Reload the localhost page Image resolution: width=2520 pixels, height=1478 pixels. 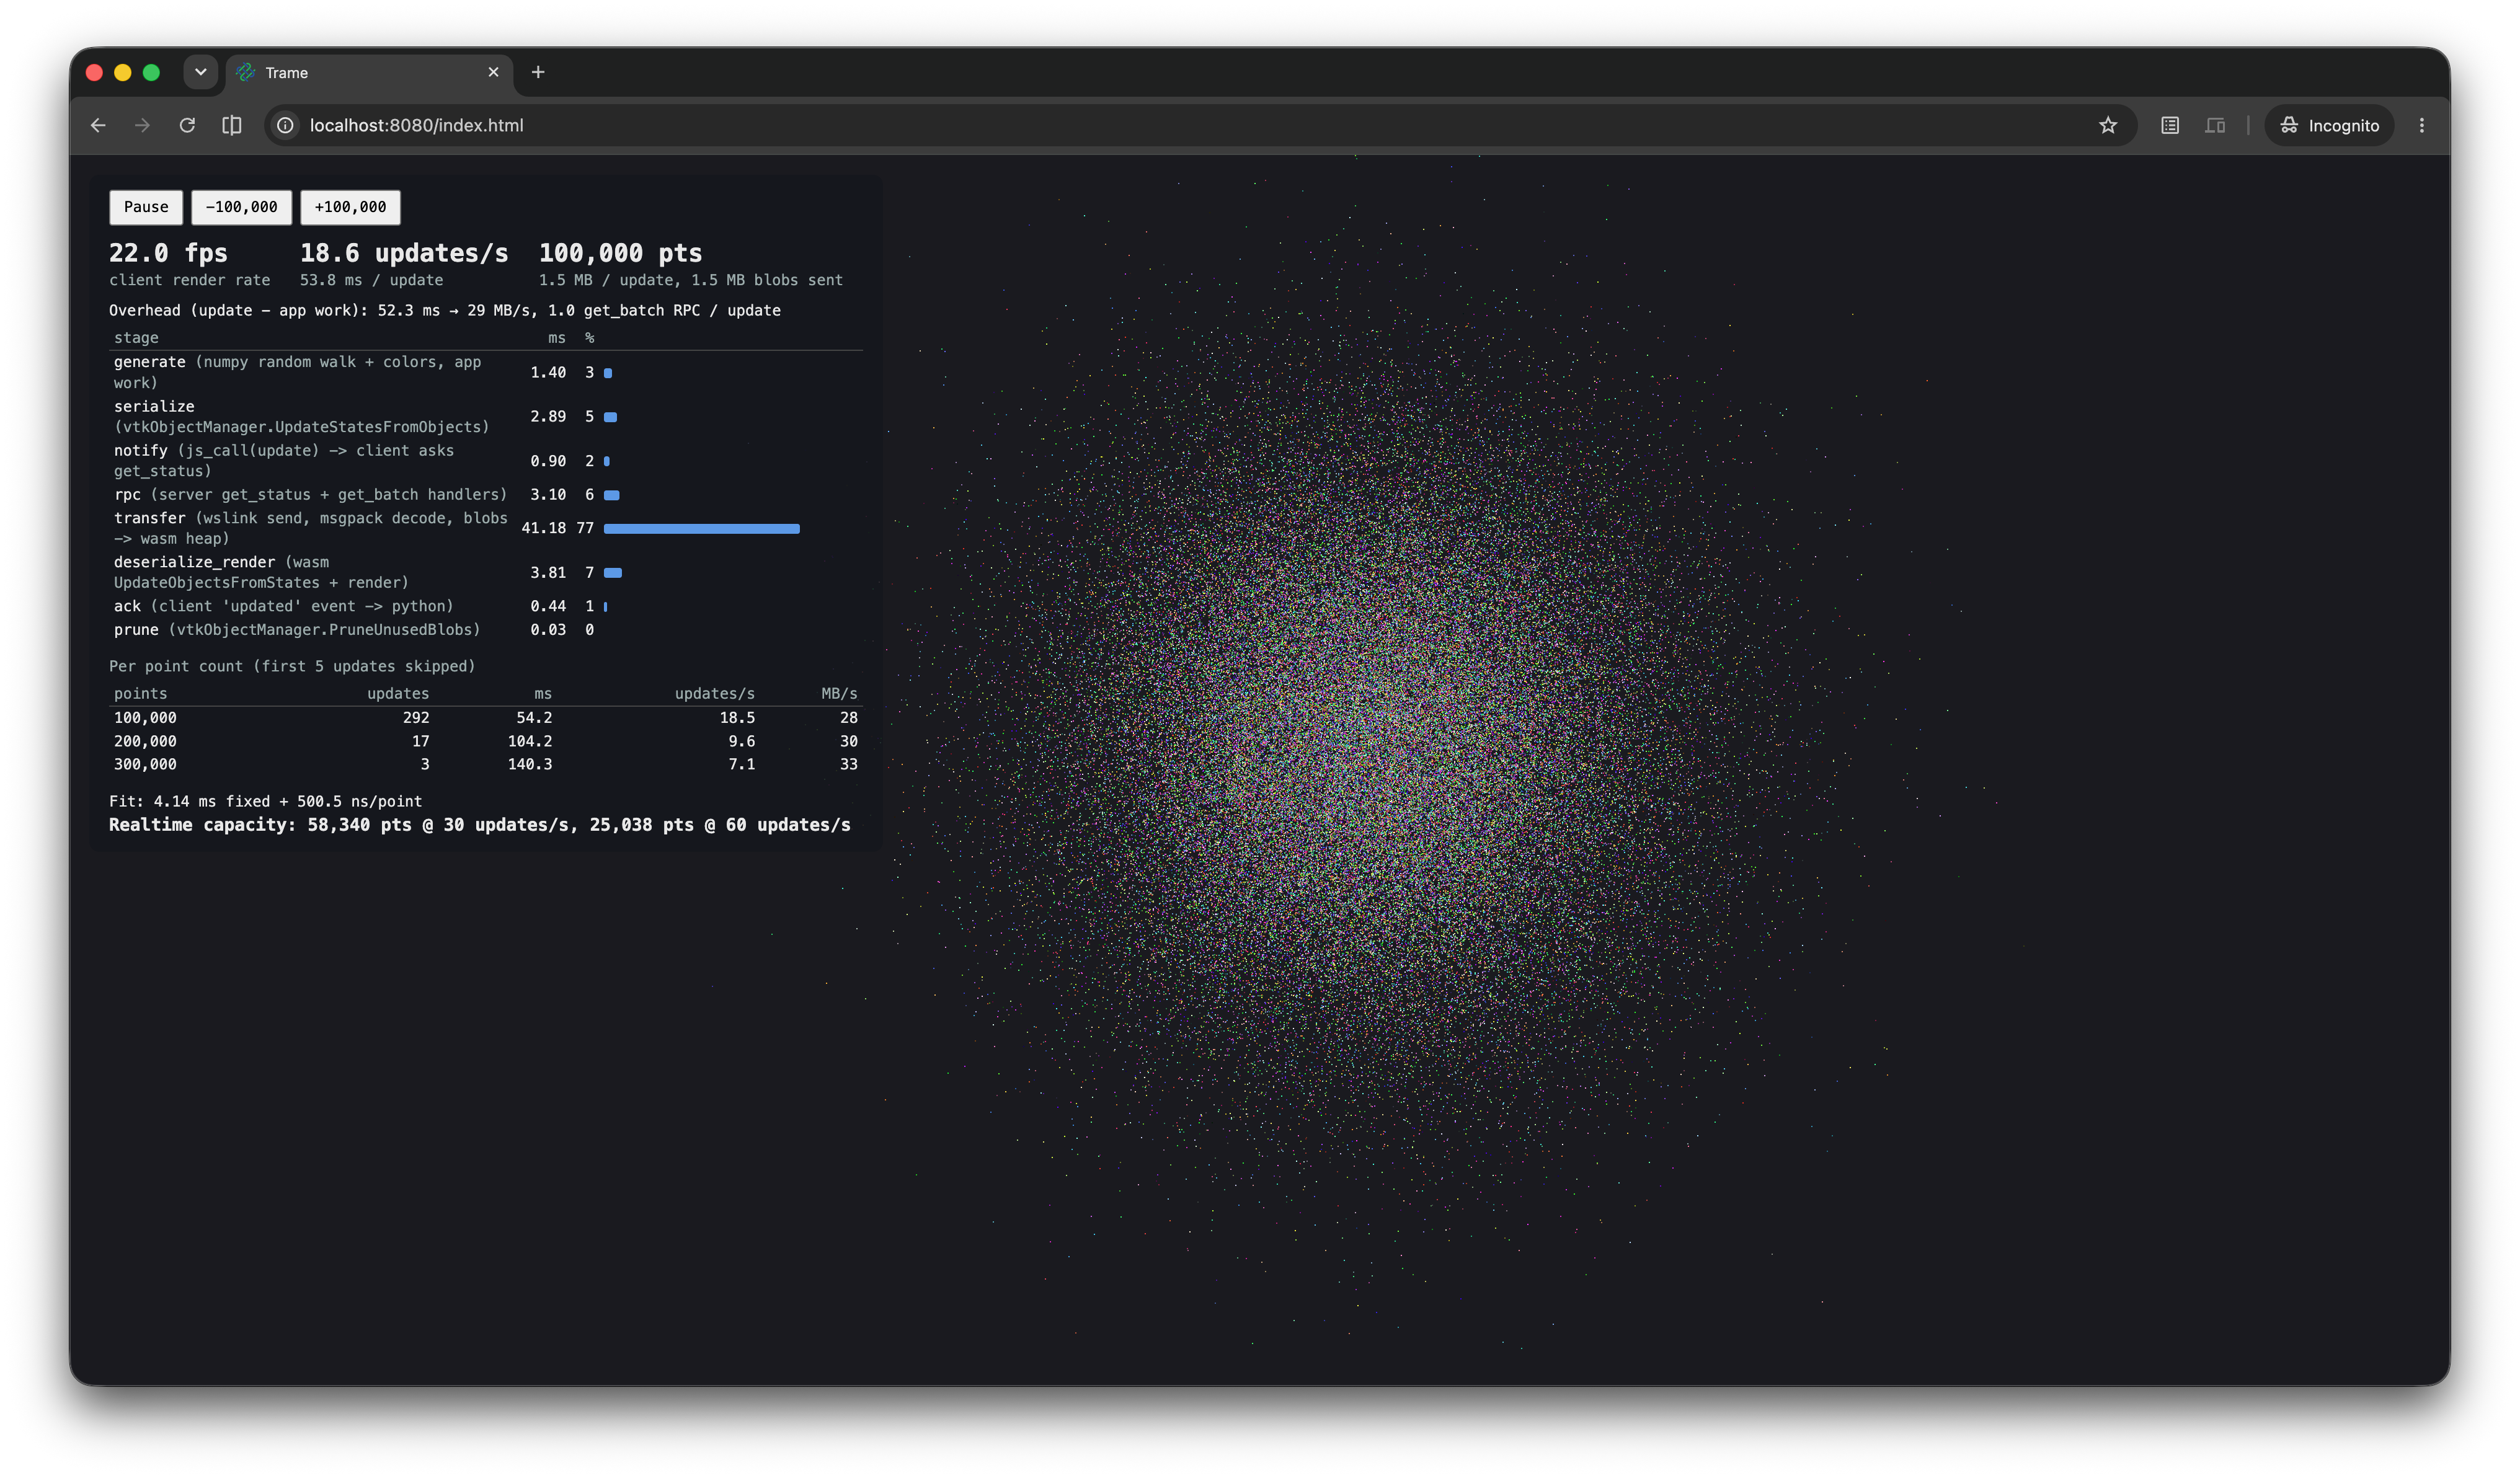click(x=187, y=125)
